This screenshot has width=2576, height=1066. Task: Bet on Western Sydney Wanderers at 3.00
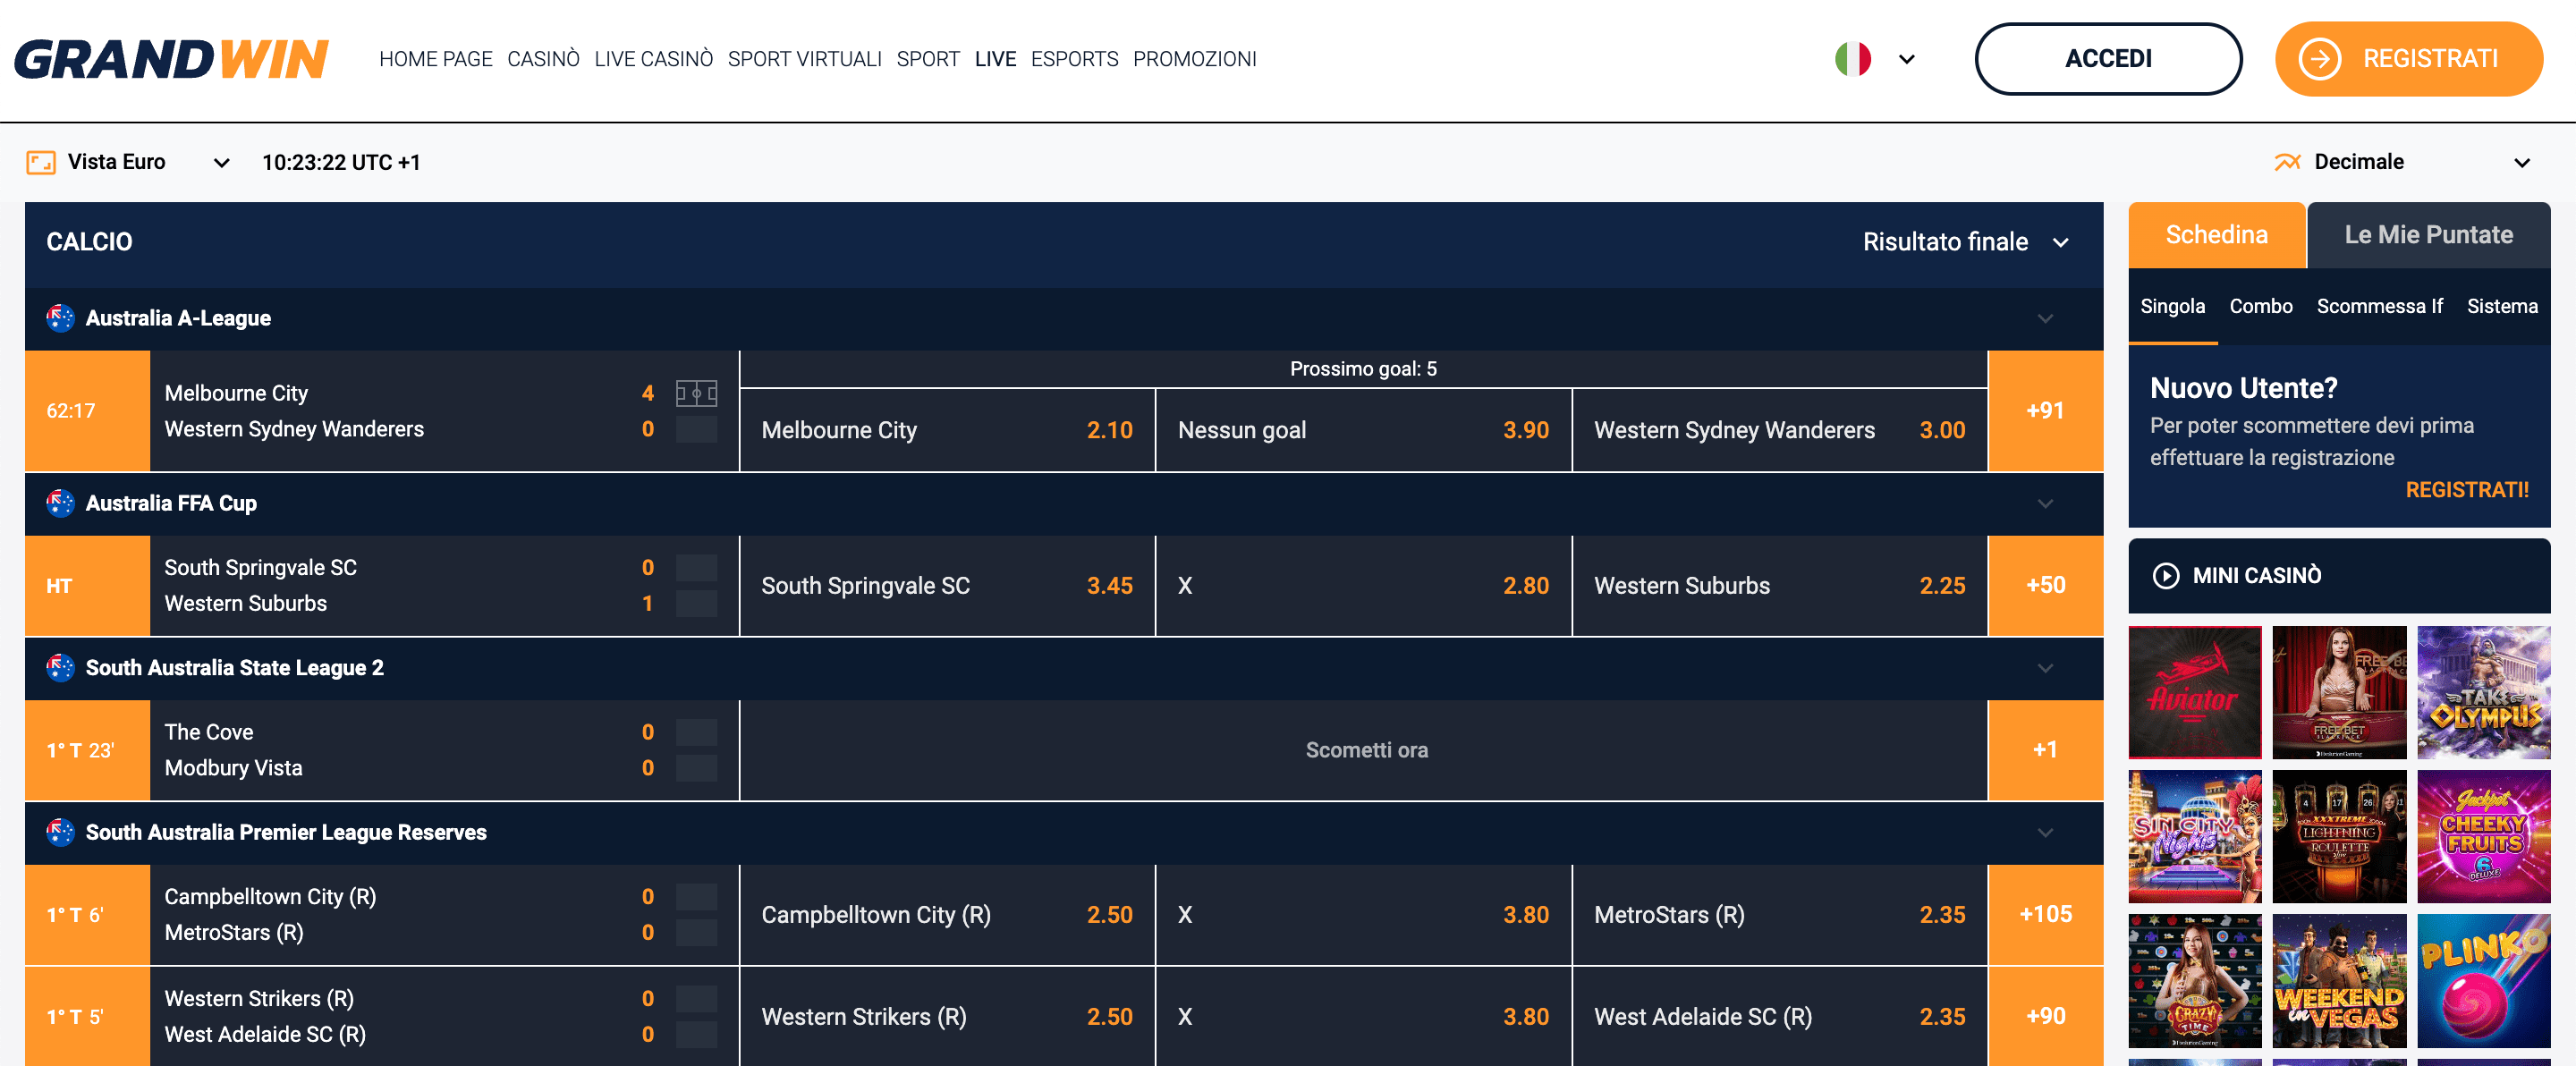1780,430
